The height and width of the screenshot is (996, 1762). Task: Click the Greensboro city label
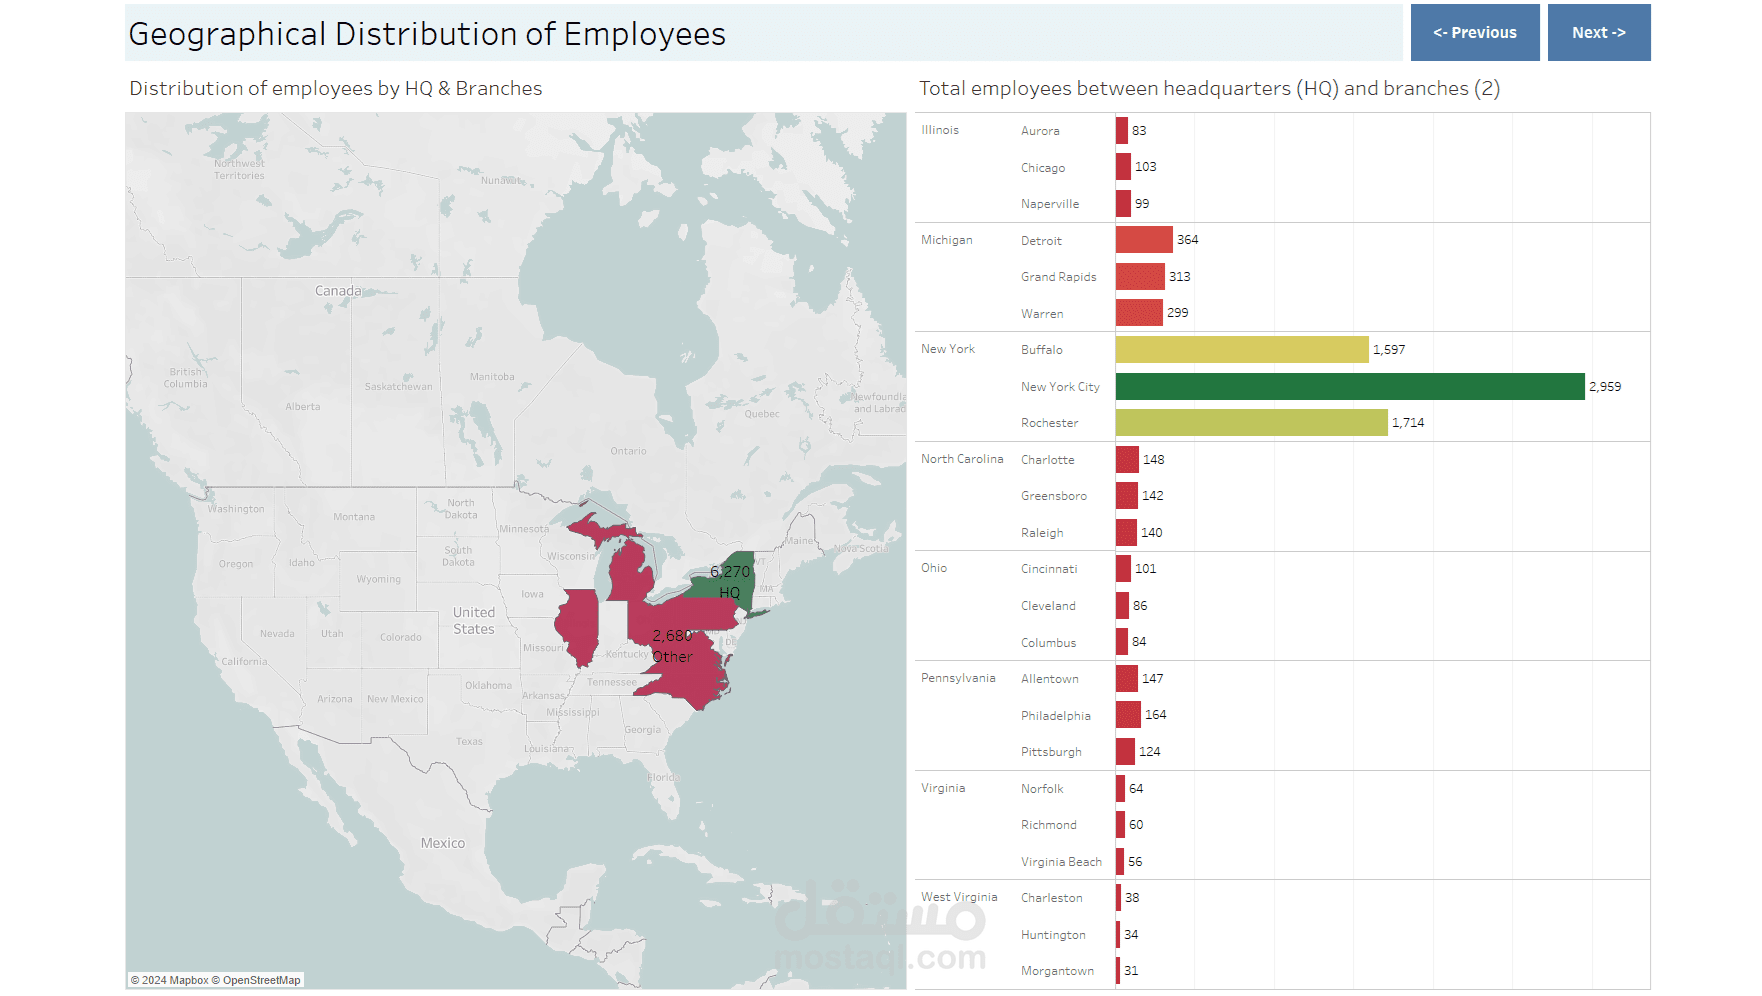[x=1054, y=496]
